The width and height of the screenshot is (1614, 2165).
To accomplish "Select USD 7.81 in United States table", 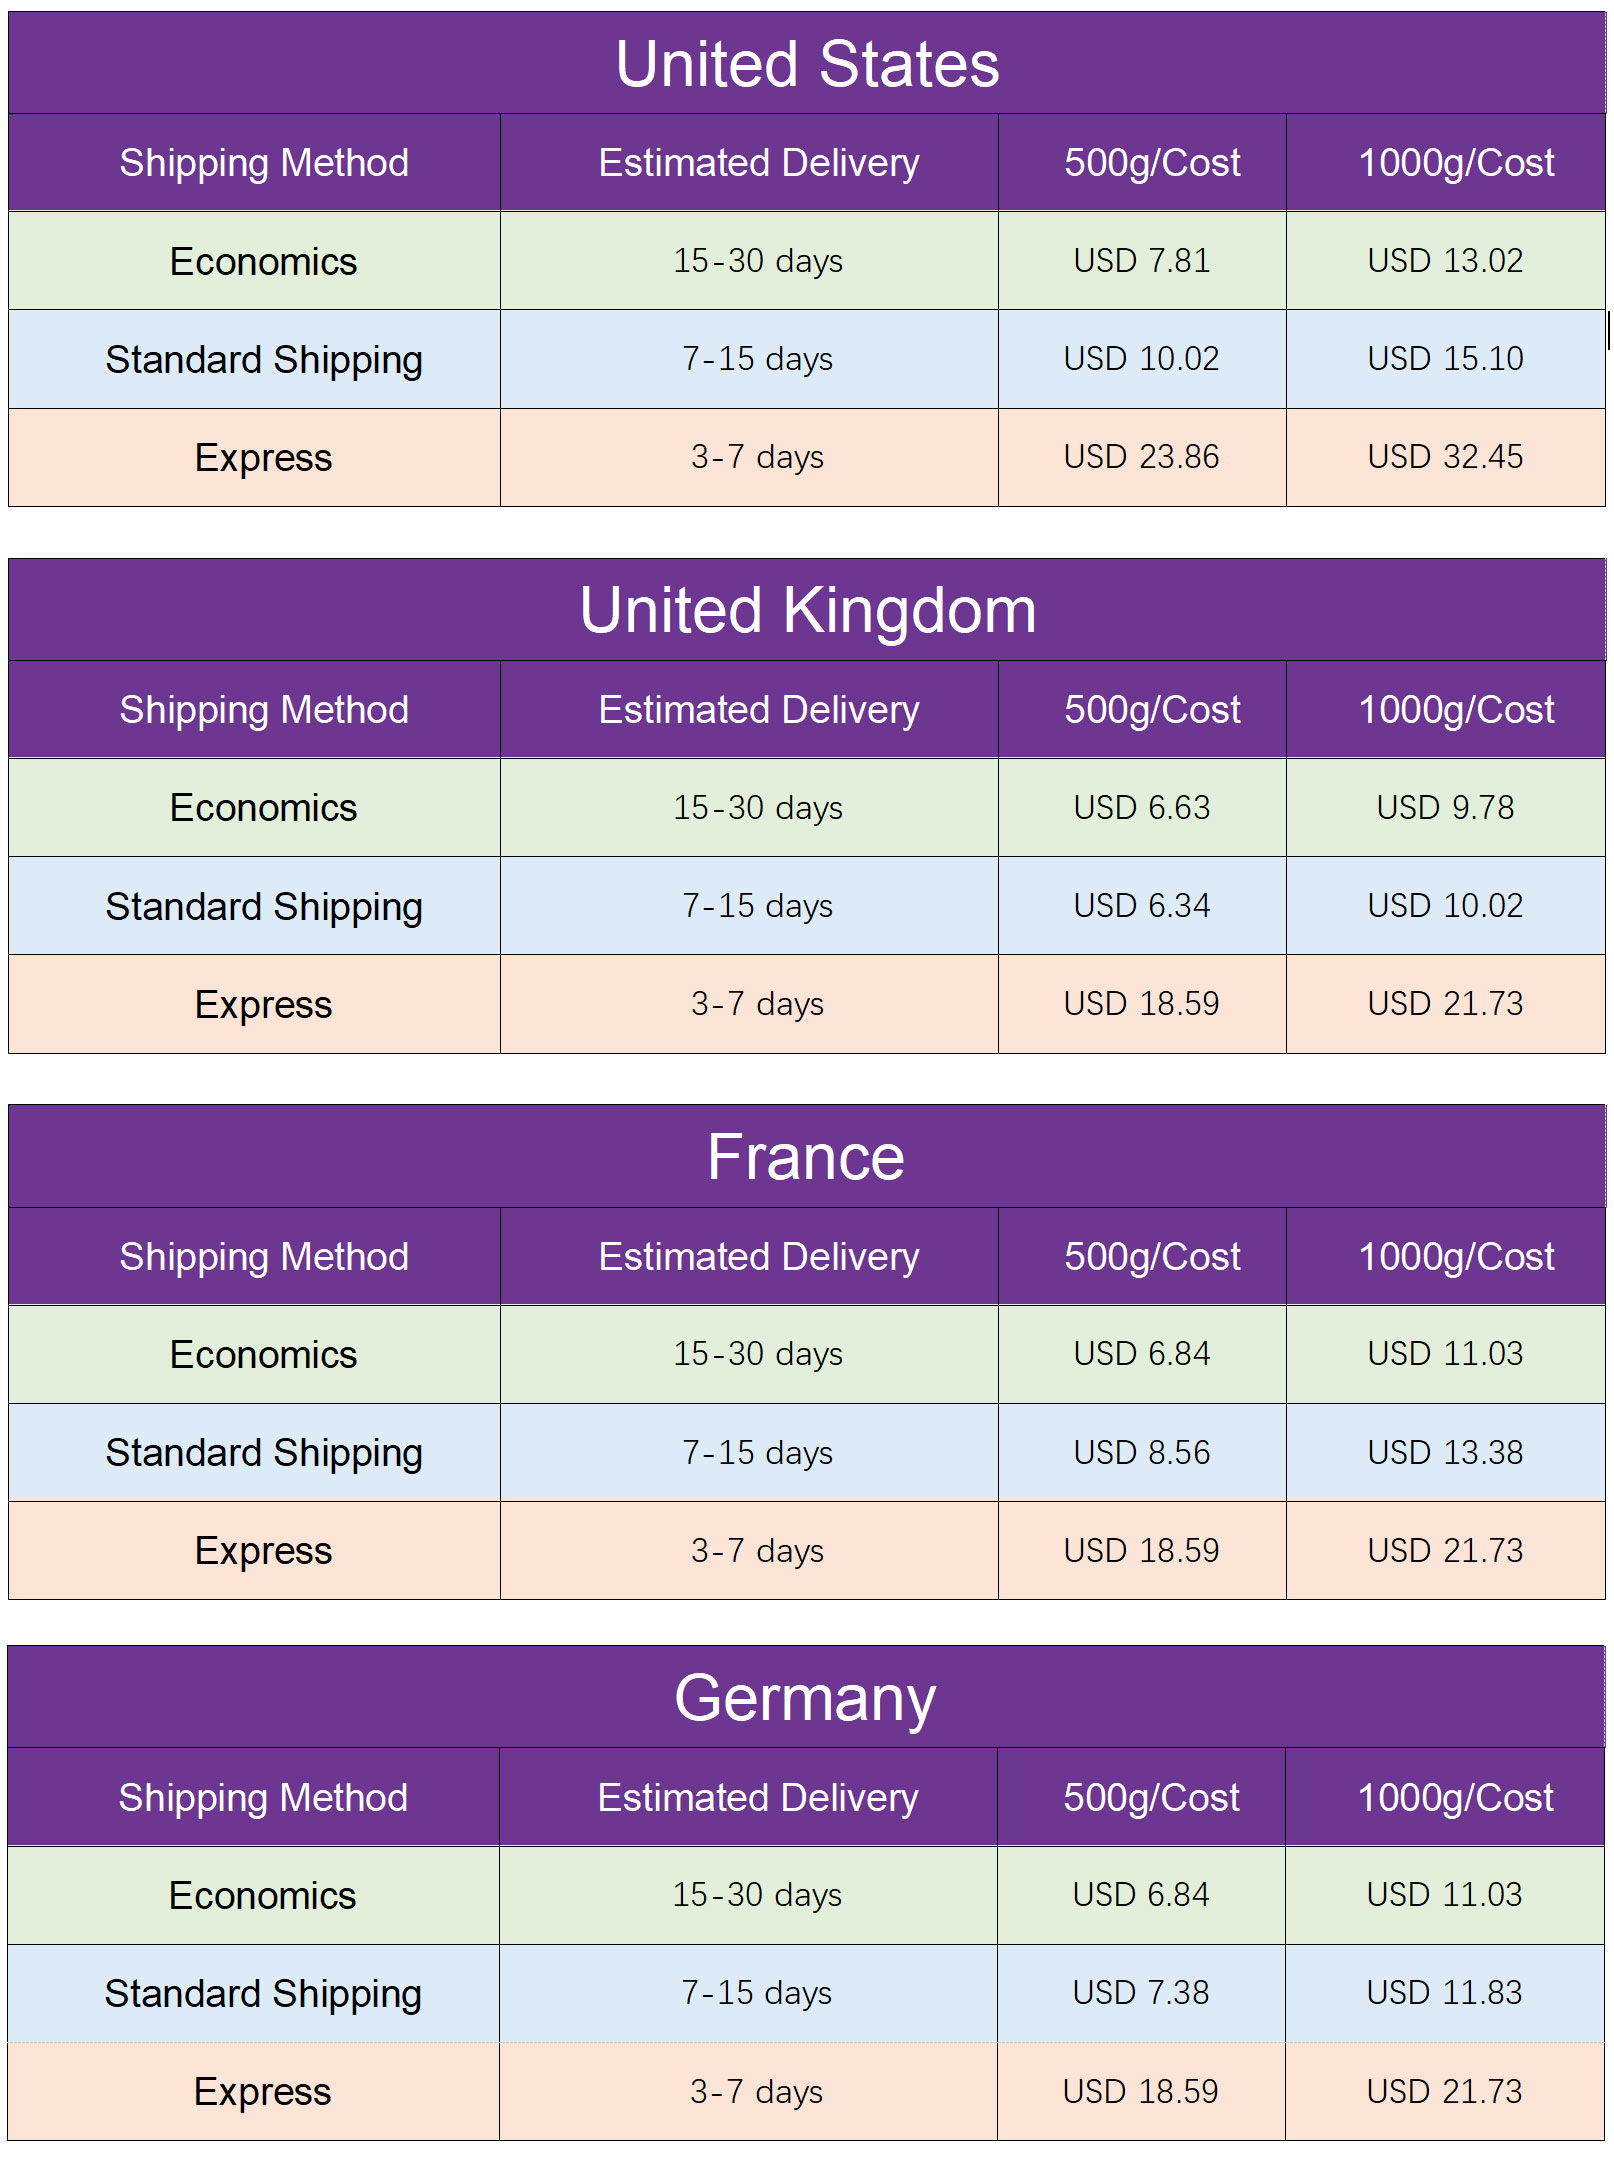I will coord(1142,260).
